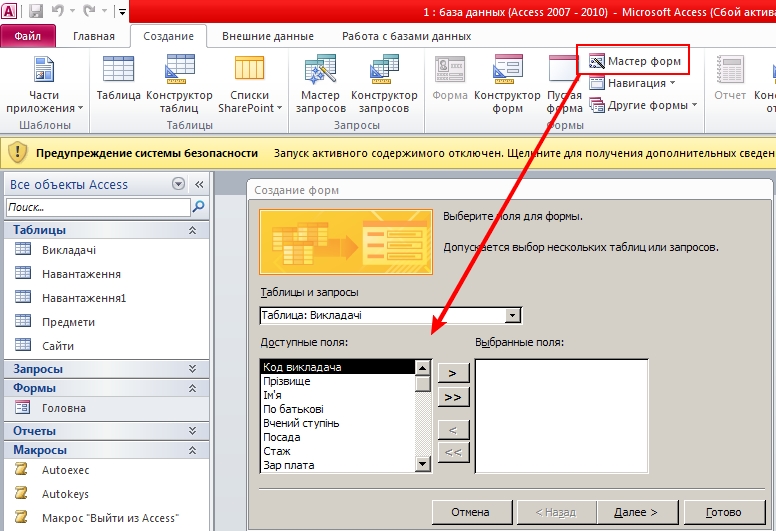Add selected field with > button
Image resolution: width=776 pixels, height=531 pixels.
(453, 373)
